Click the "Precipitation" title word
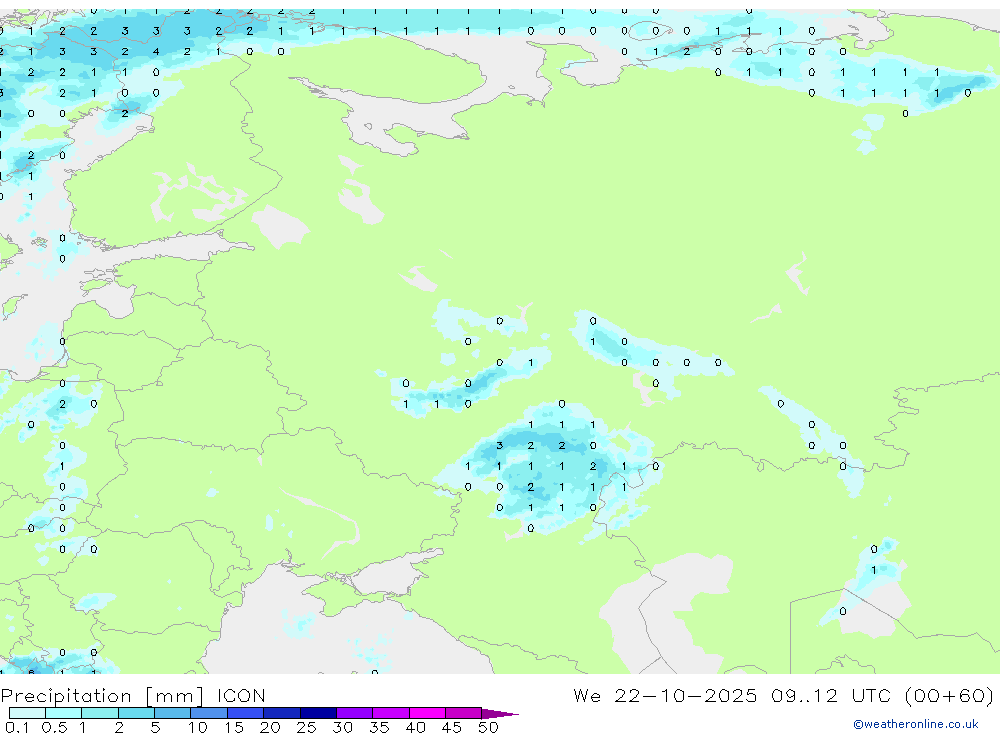 coord(66,695)
